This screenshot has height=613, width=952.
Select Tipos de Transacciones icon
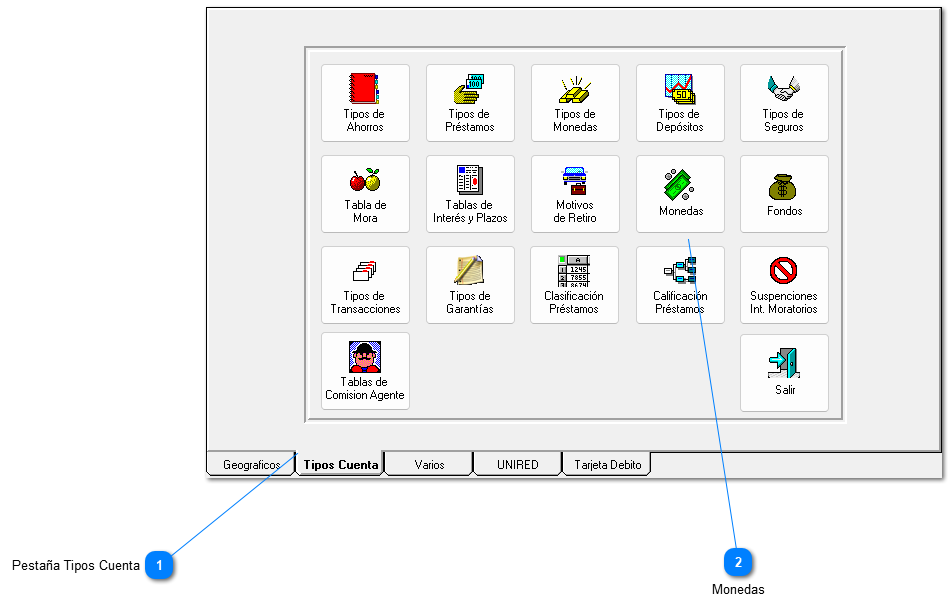point(365,285)
